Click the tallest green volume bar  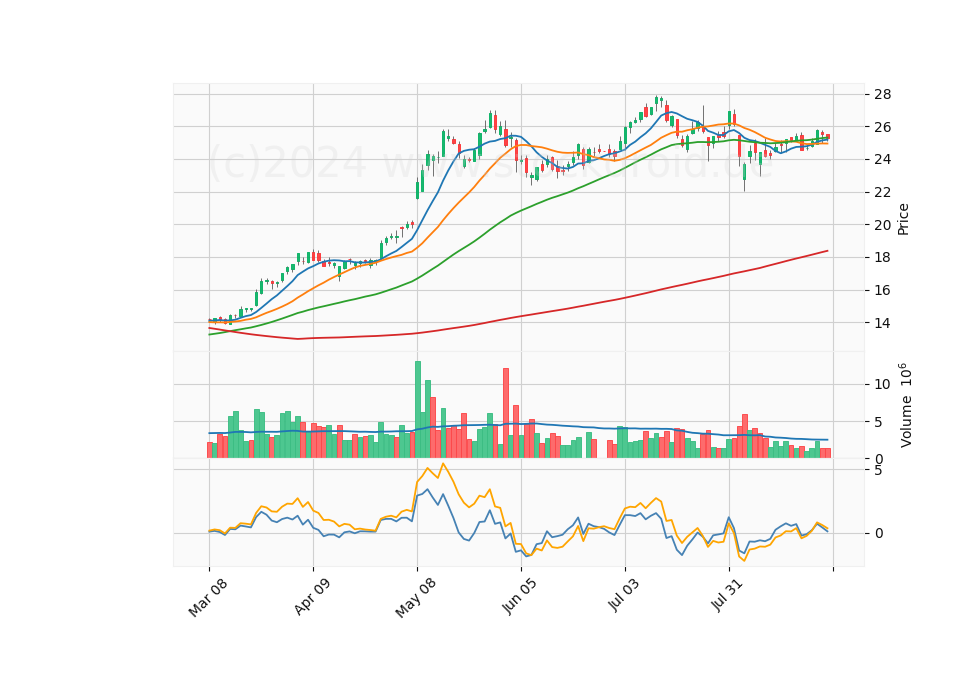[x=418, y=409]
